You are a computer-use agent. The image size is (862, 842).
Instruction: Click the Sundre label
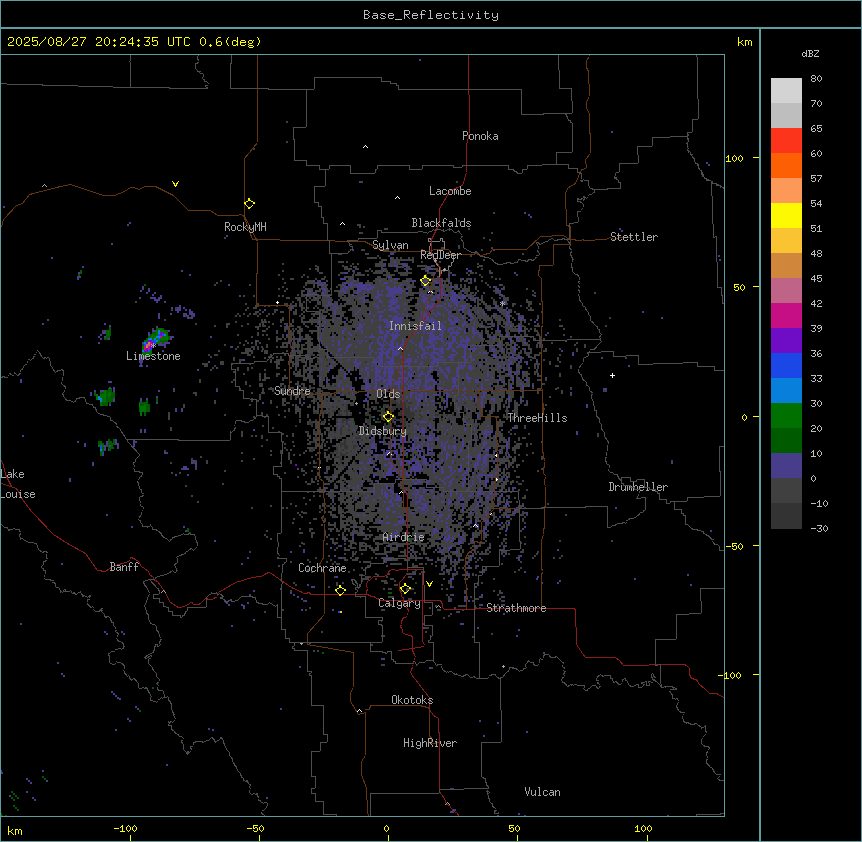(x=292, y=391)
